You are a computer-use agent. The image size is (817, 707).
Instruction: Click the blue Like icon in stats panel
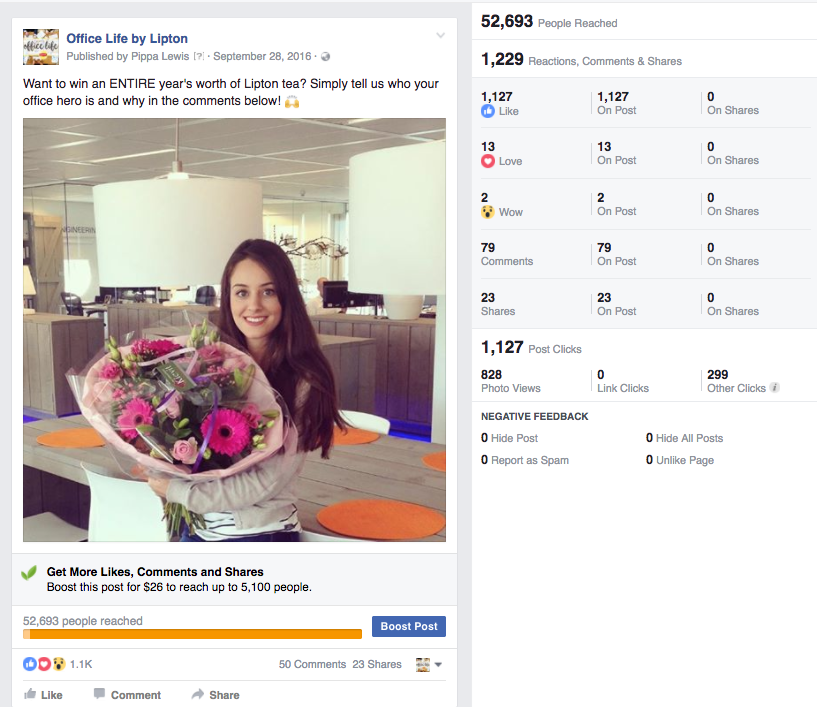pyautogui.click(x=488, y=111)
